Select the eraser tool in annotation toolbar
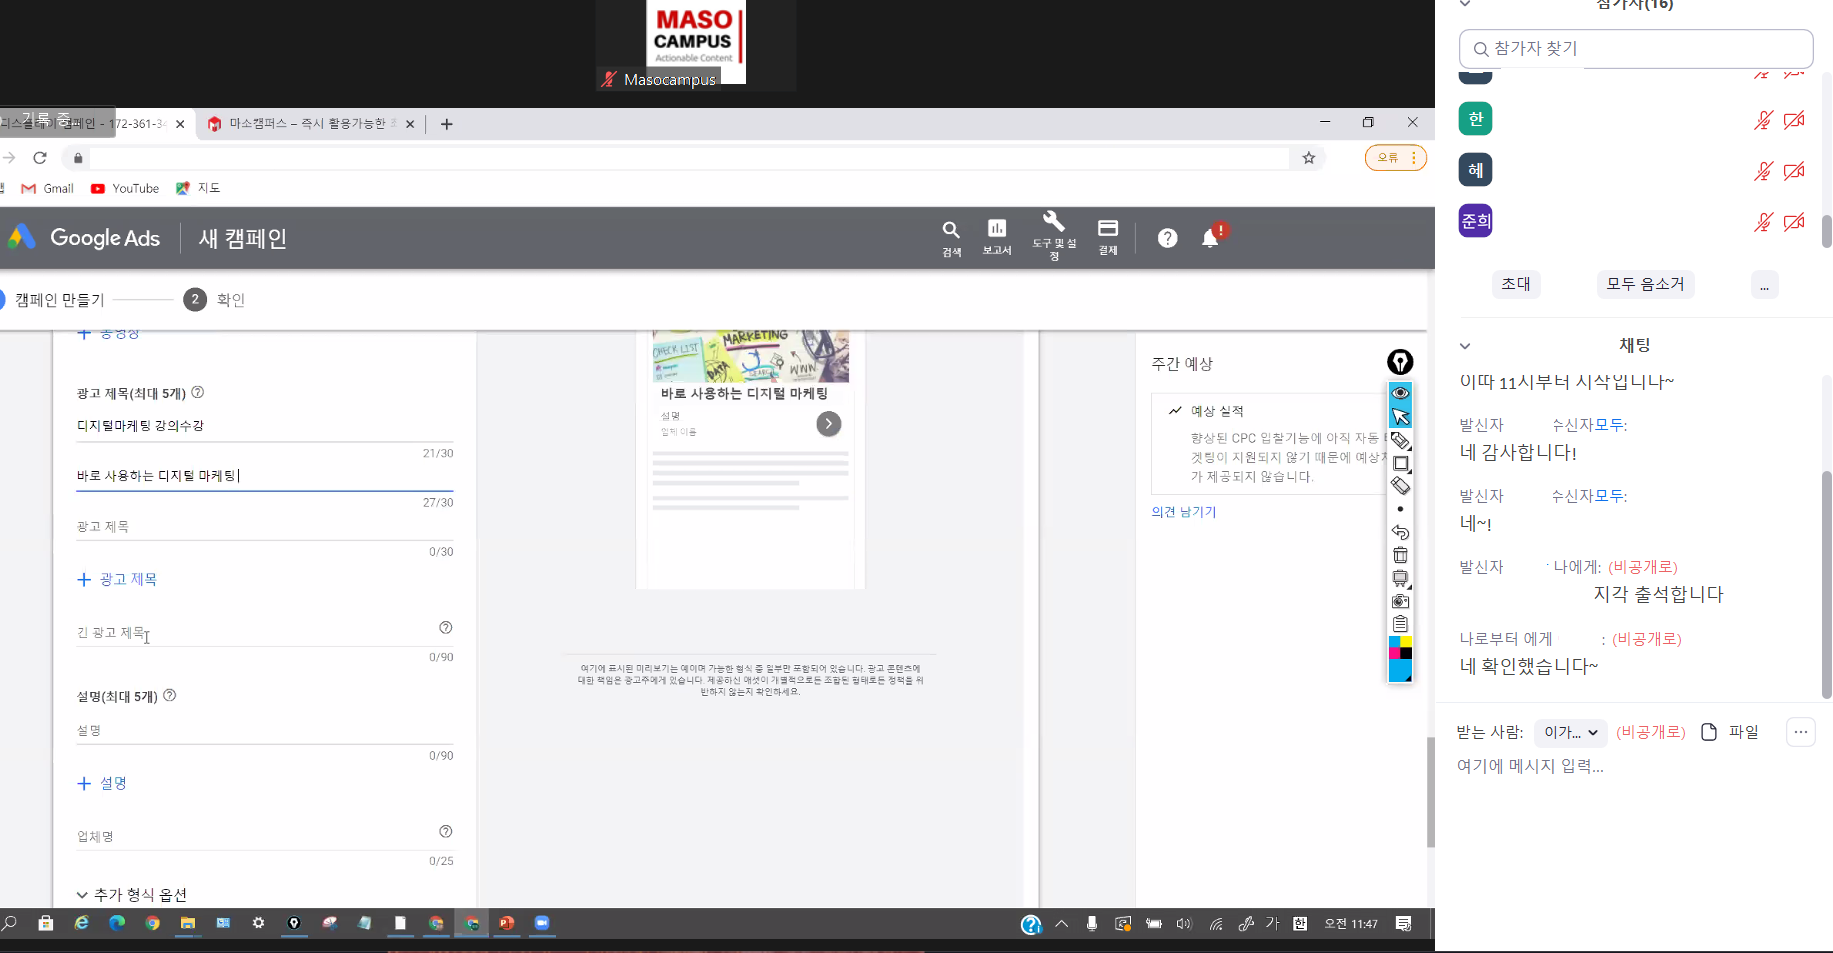Image resolution: width=1833 pixels, height=953 pixels. point(1400,486)
